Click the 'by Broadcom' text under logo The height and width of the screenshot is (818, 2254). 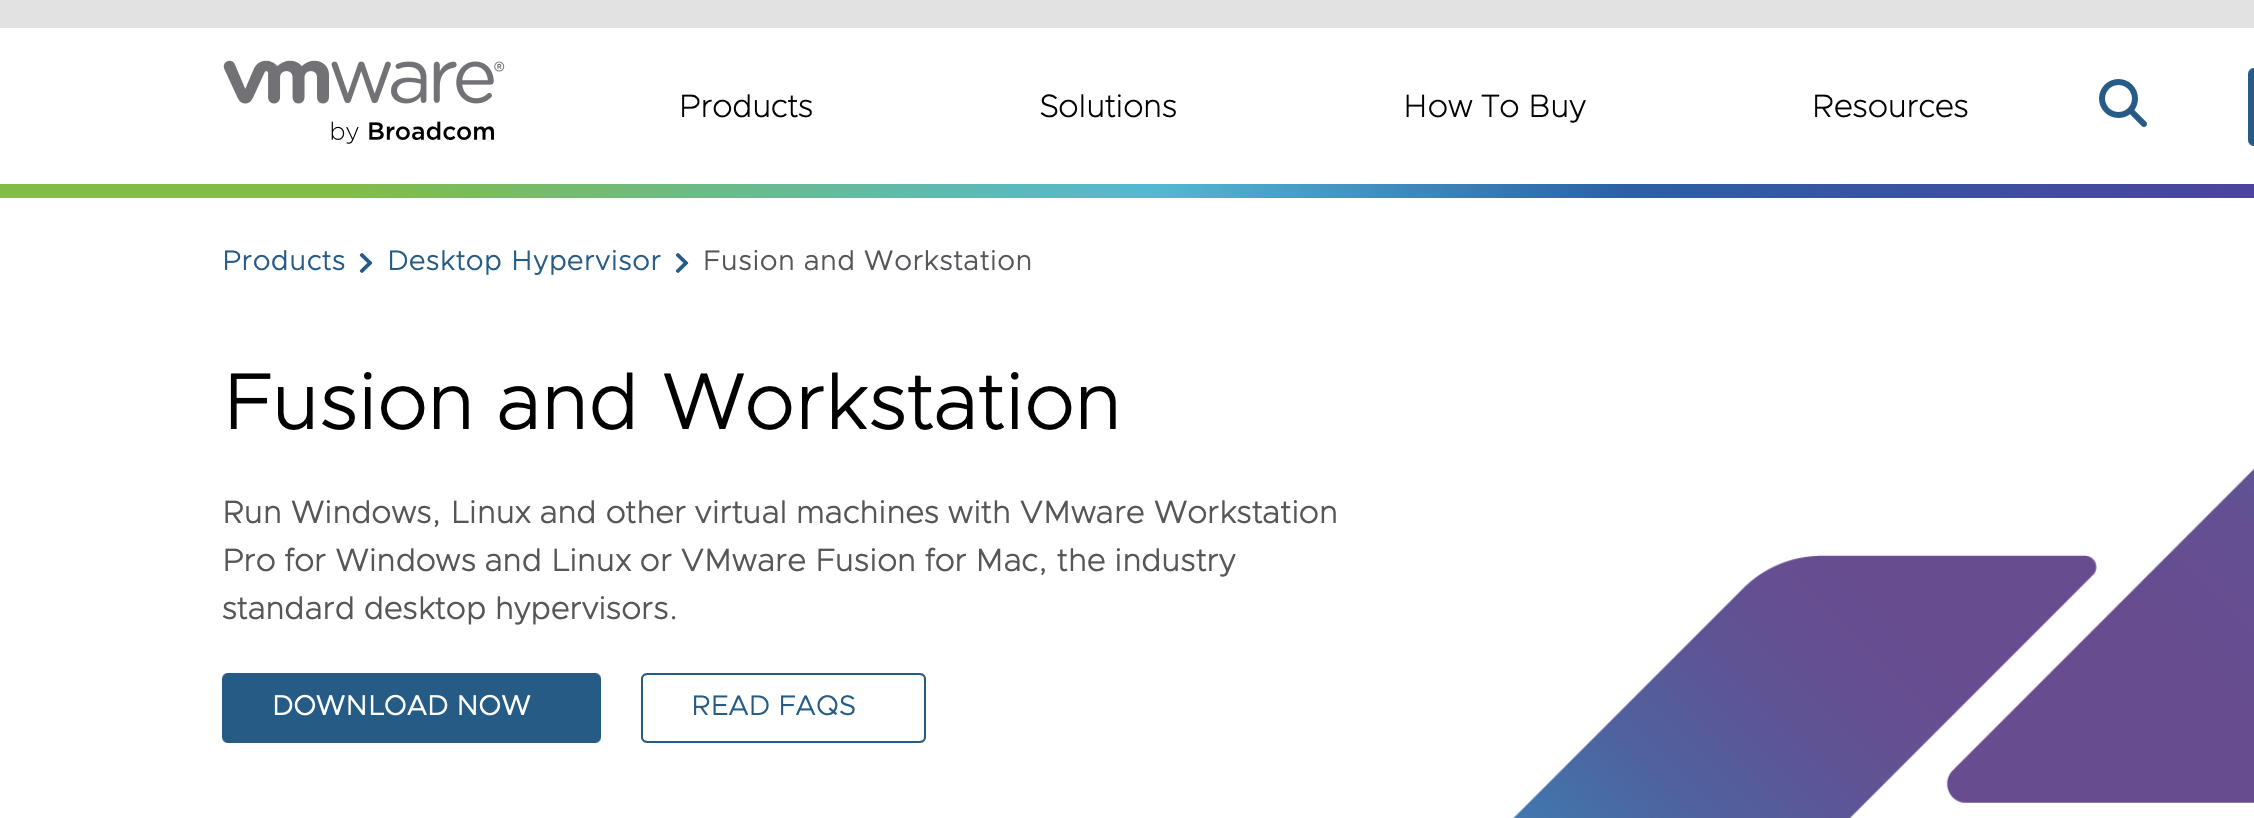click(412, 132)
